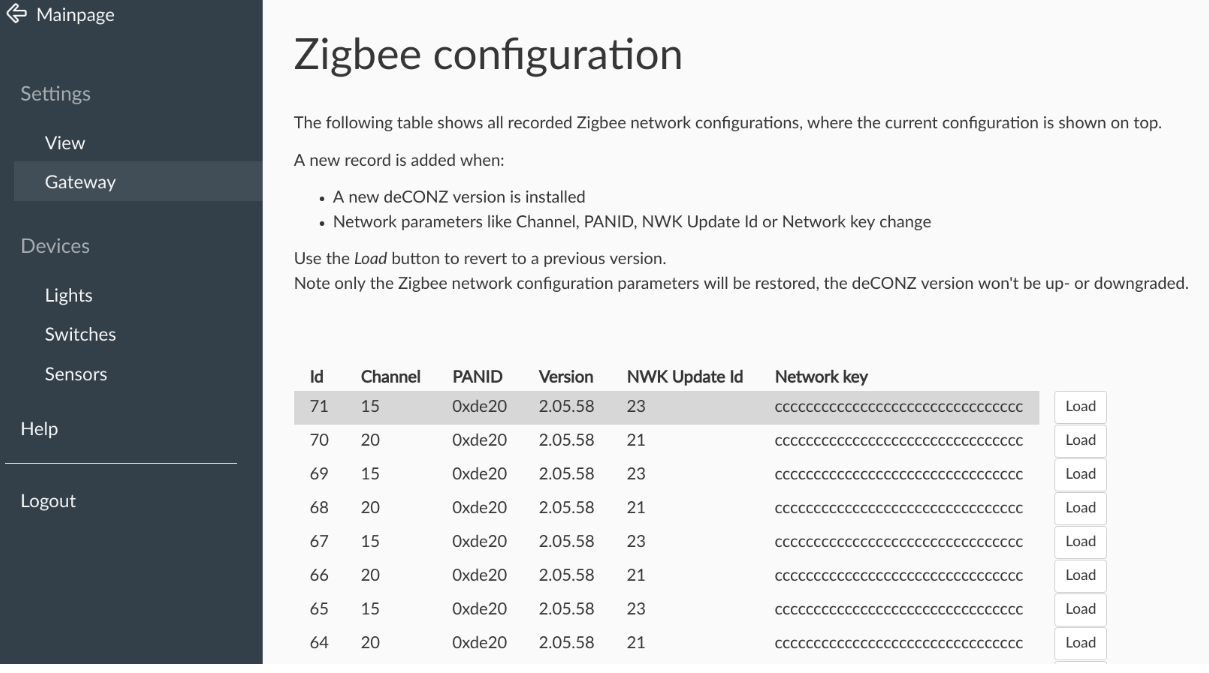Open the Help section
This screenshot has height=673, width=1209.
tap(39, 429)
